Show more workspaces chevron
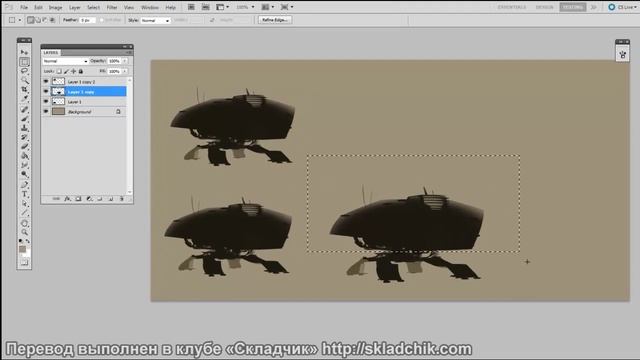This screenshot has height=360, width=640. click(593, 7)
